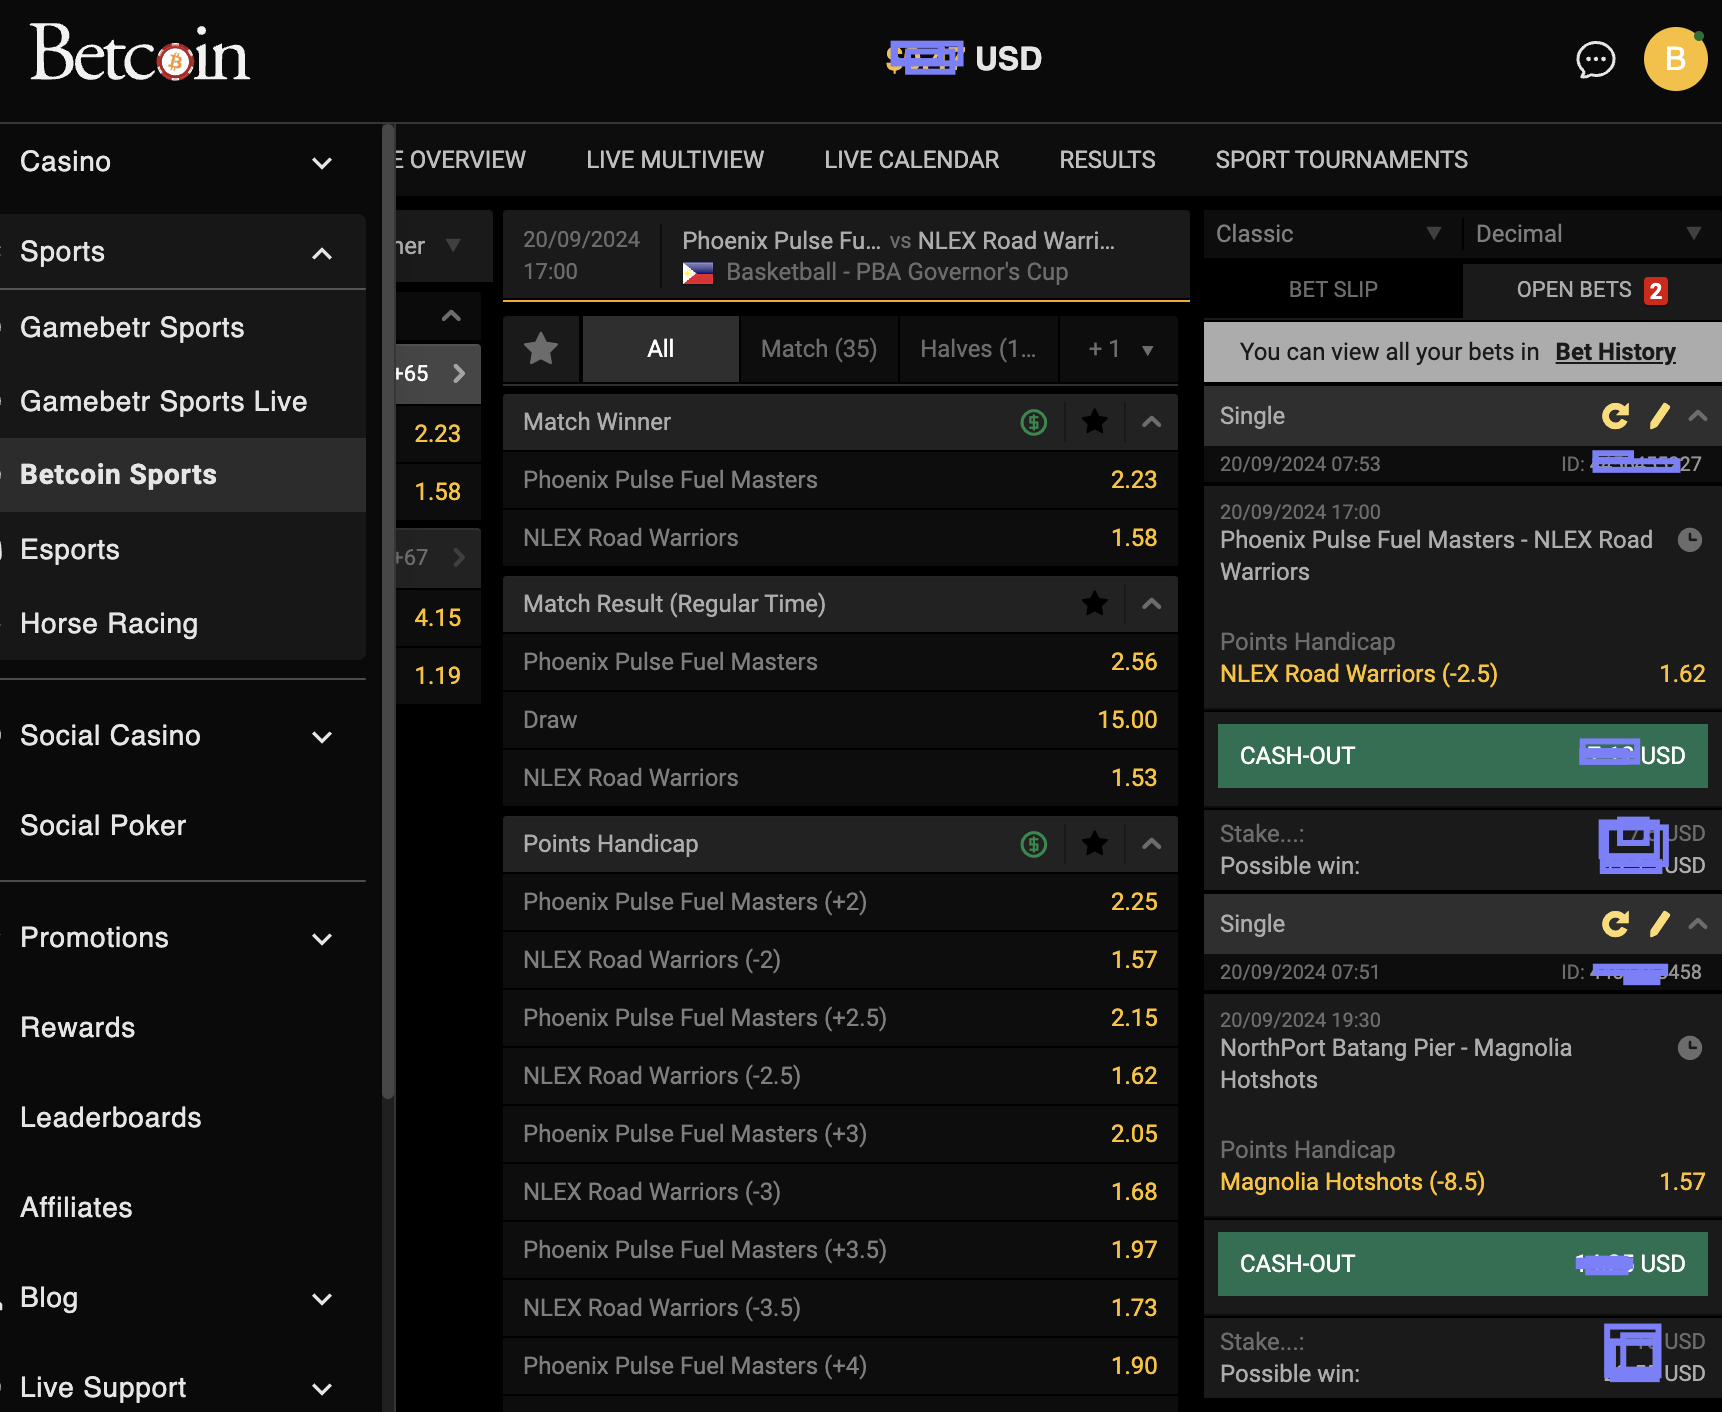Collapse the Sports sidebar section
The image size is (1722, 1412).
(x=322, y=253)
